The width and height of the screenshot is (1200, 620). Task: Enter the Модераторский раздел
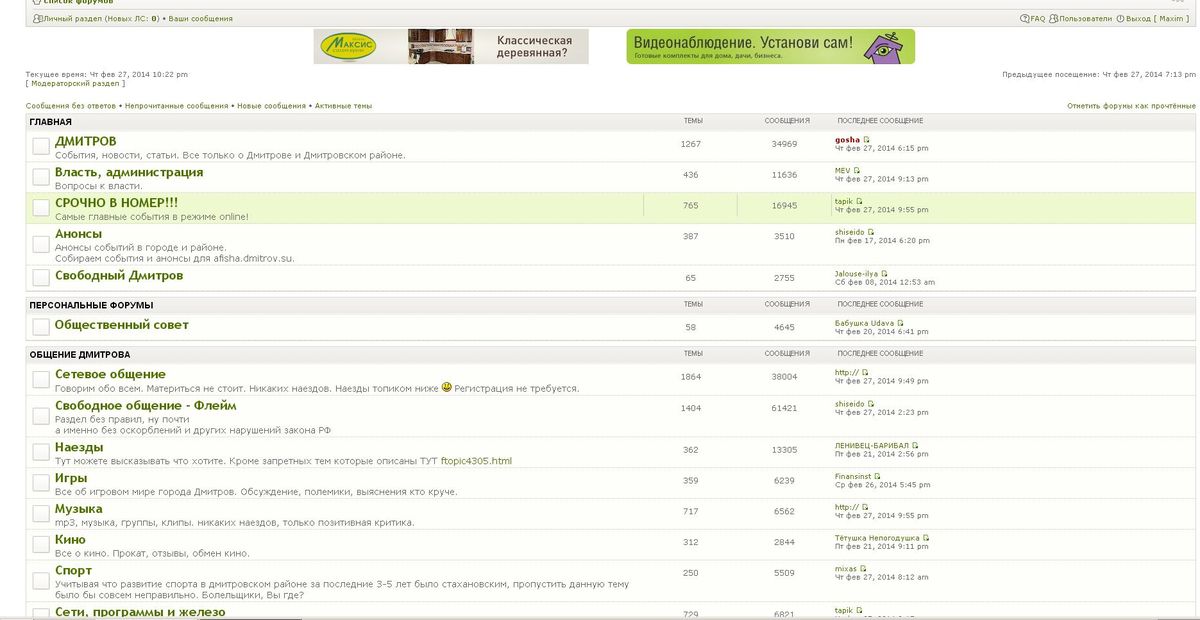(75, 83)
